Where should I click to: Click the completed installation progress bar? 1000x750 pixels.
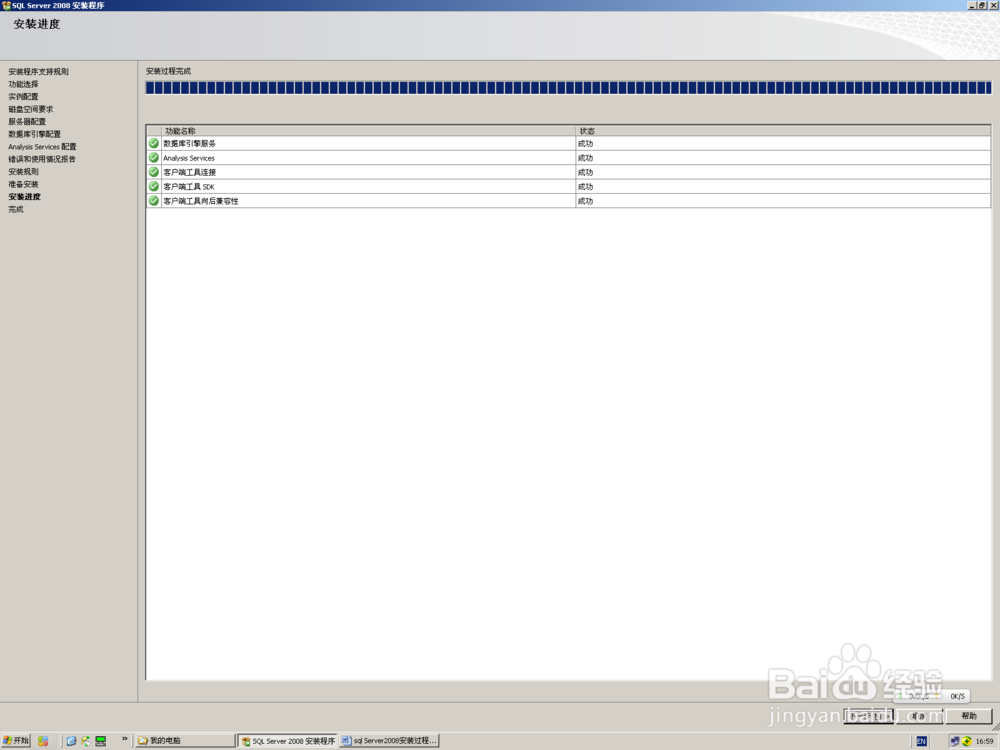[x=568, y=88]
